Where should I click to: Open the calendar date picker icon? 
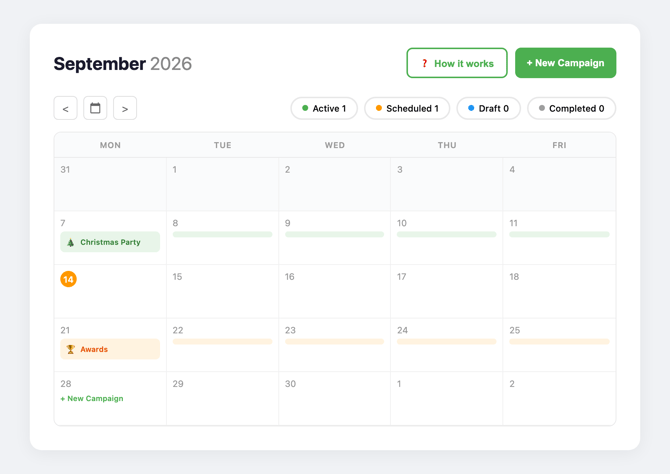coord(95,108)
